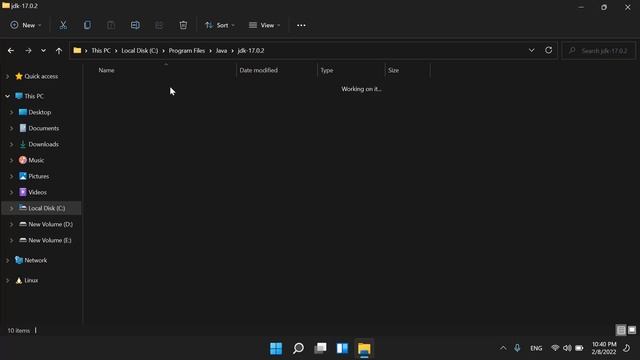Screen dimensions: 640x360
Task: Open Documents in sidebar
Action: (x=44, y=128)
